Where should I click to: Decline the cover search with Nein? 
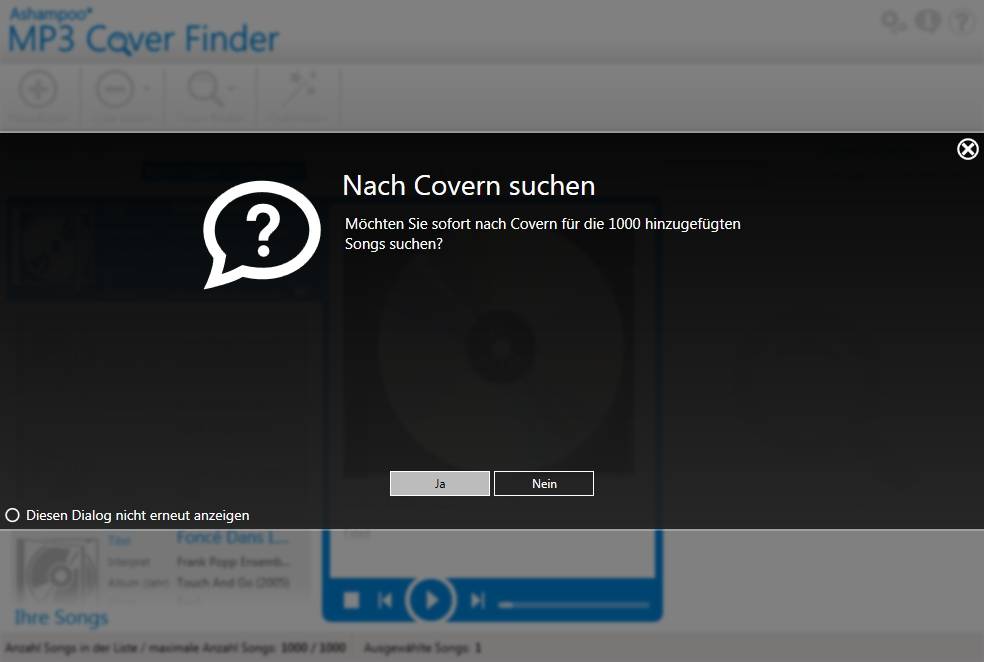click(x=543, y=483)
